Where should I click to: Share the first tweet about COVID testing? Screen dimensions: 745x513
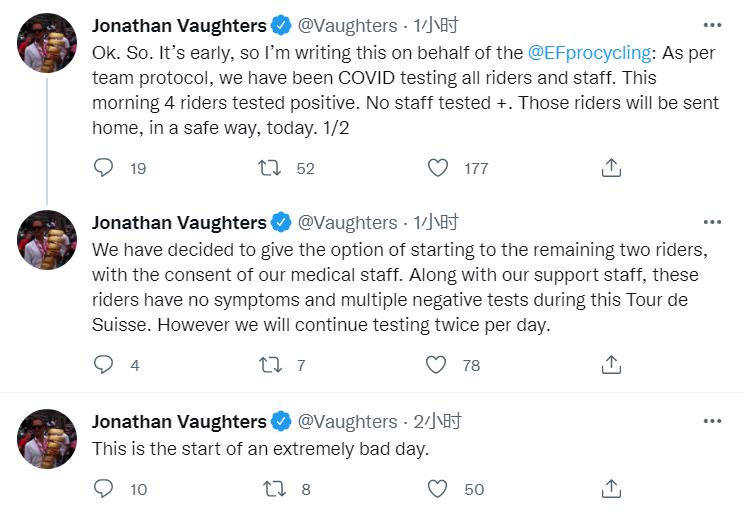coord(611,168)
